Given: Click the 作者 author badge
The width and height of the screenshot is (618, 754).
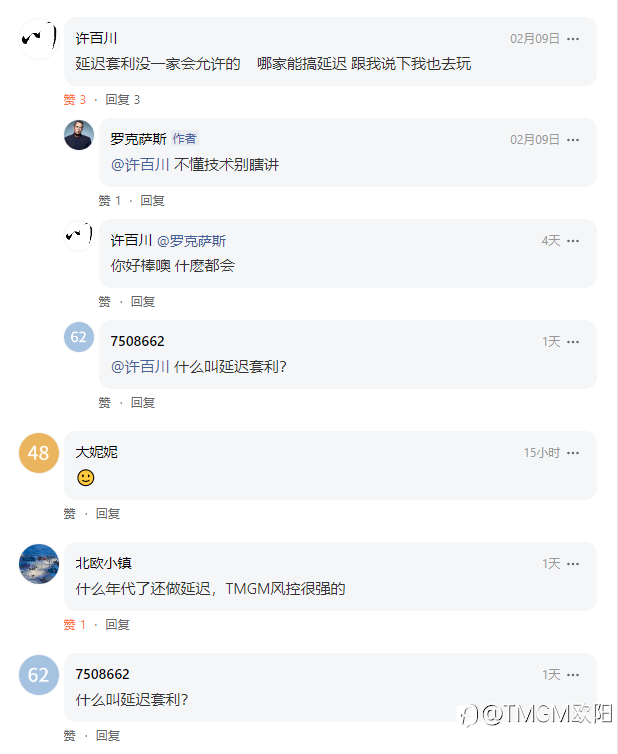Looking at the screenshot, I should pos(185,139).
